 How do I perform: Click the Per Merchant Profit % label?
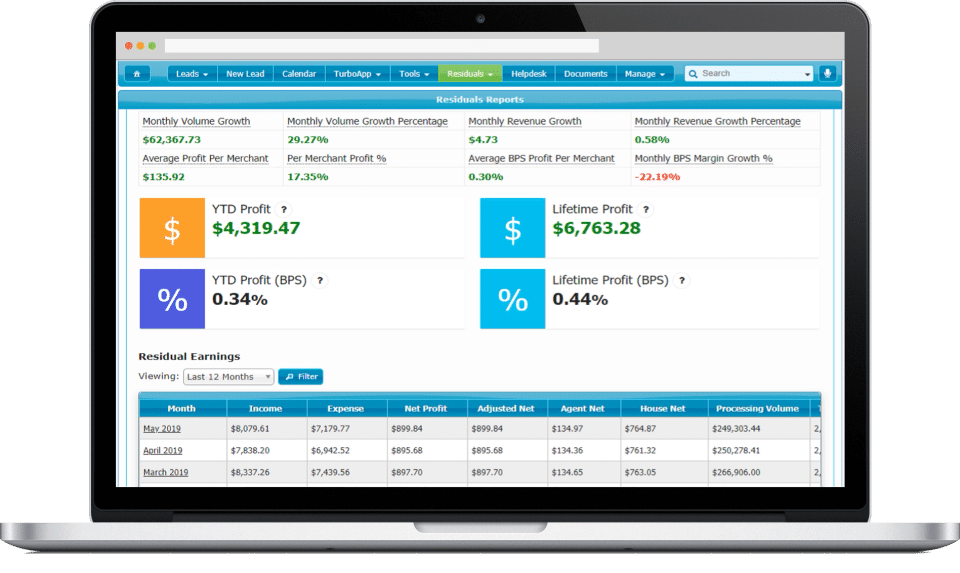pyautogui.click(x=337, y=159)
